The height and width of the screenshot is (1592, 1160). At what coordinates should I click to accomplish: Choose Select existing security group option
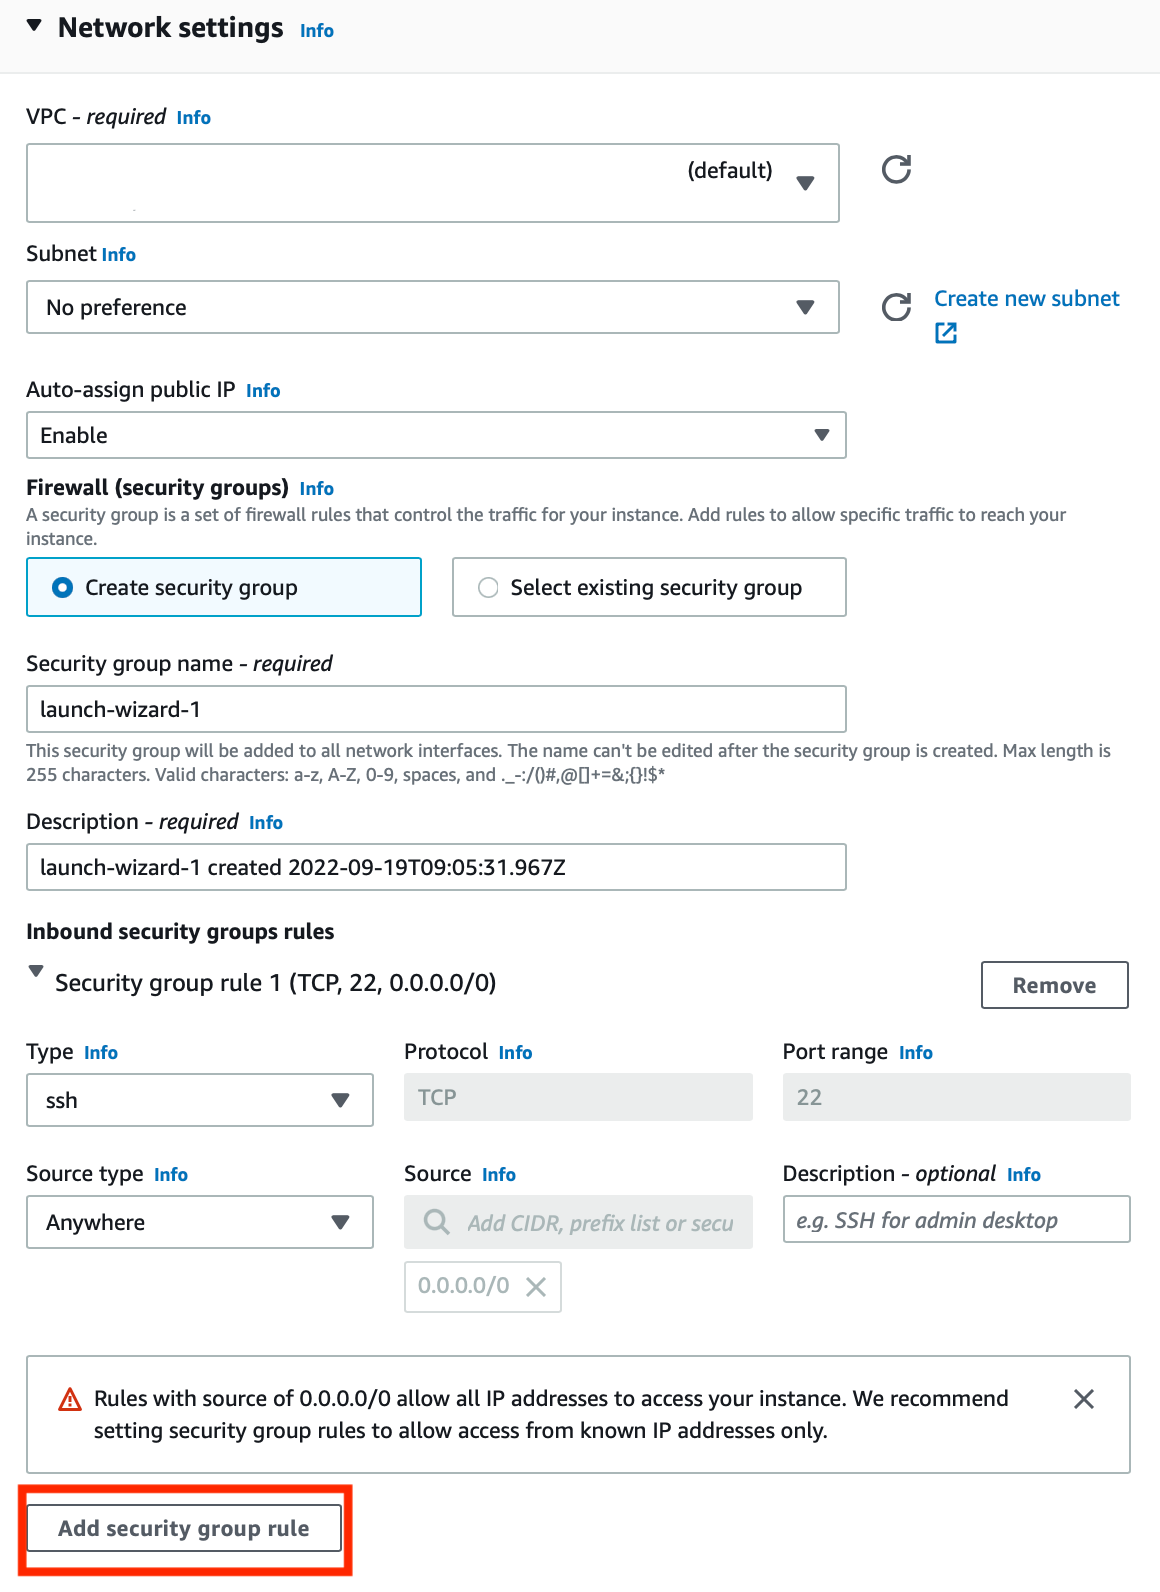(x=488, y=588)
